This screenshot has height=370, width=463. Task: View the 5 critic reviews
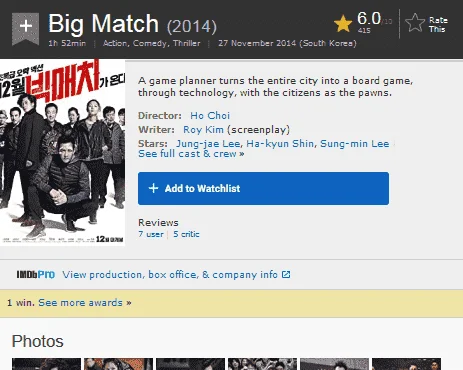coord(186,234)
